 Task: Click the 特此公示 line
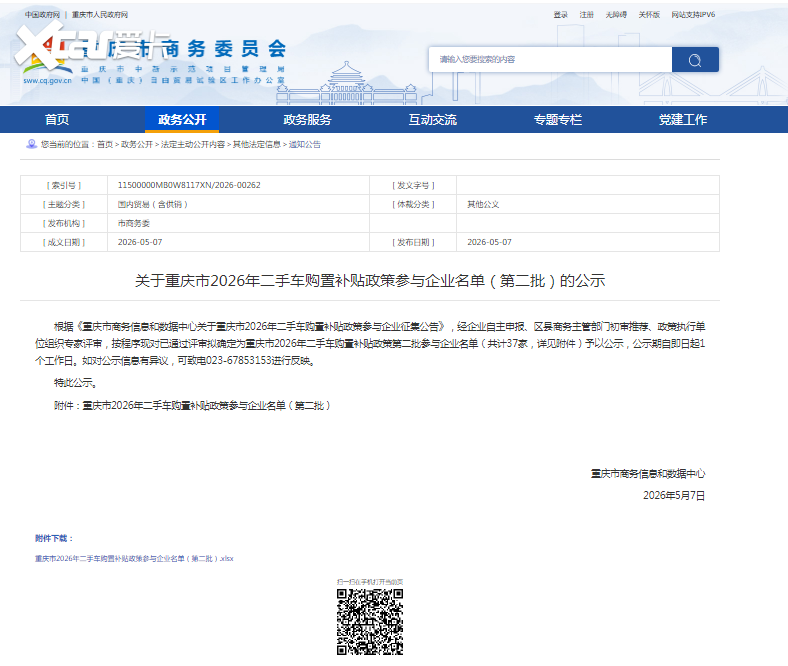coord(75,383)
